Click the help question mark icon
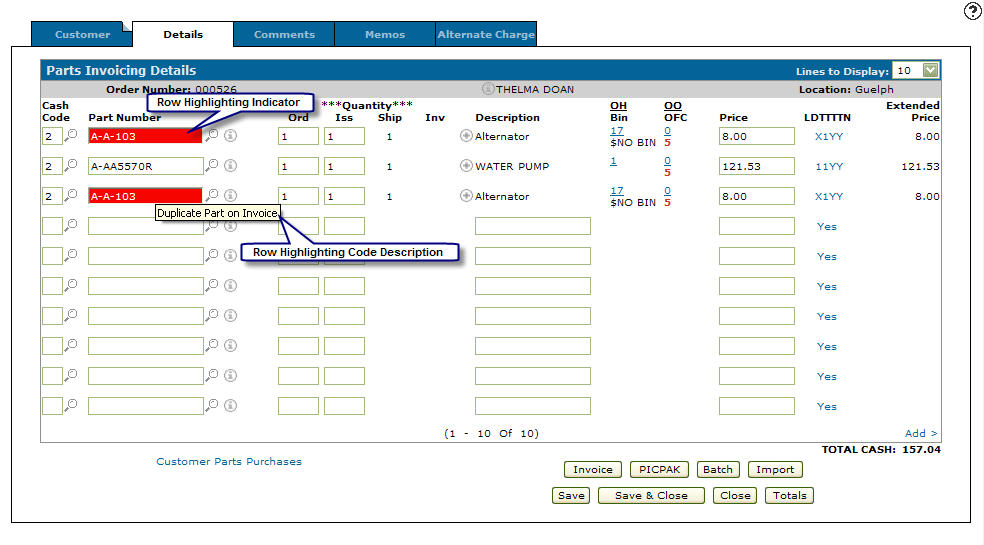Viewport: 984px width, 545px height. 972,11
